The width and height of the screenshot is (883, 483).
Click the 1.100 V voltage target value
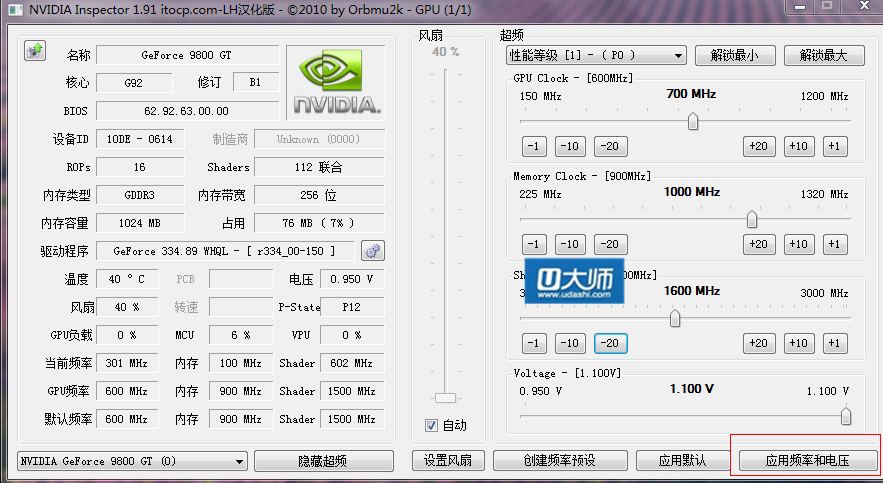[692, 389]
